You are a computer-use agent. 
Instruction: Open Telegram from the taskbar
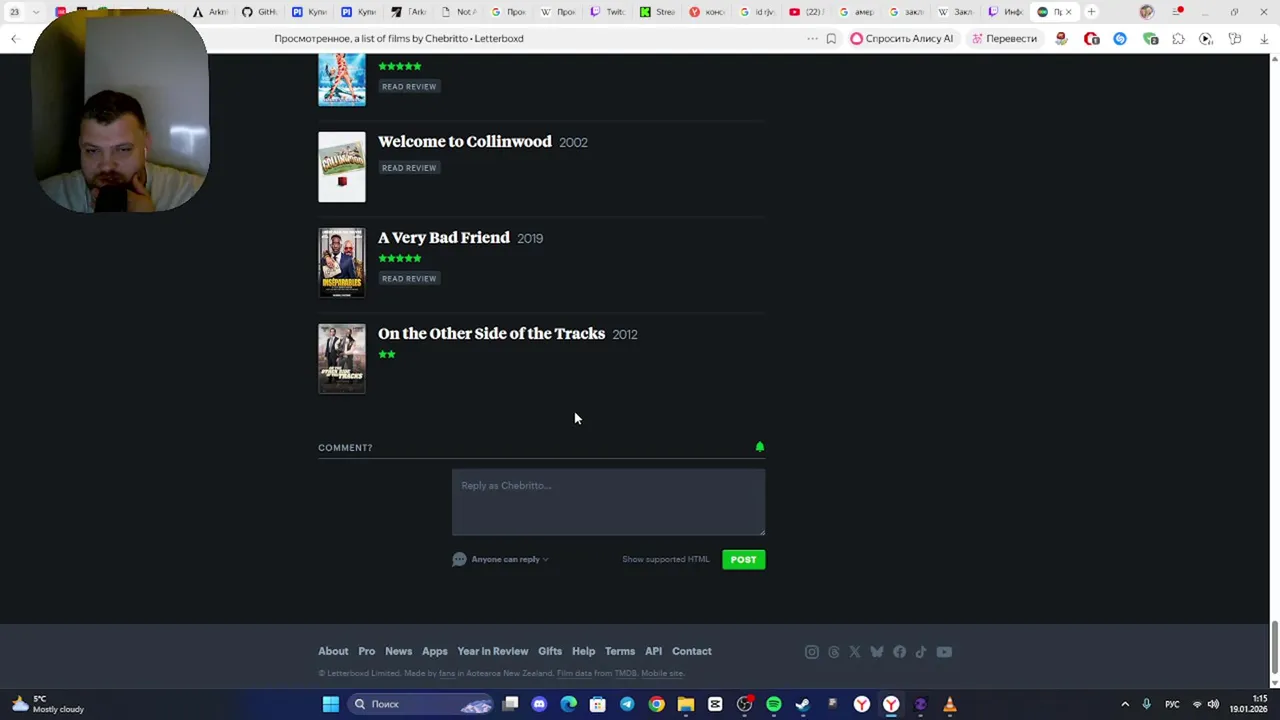(x=627, y=704)
